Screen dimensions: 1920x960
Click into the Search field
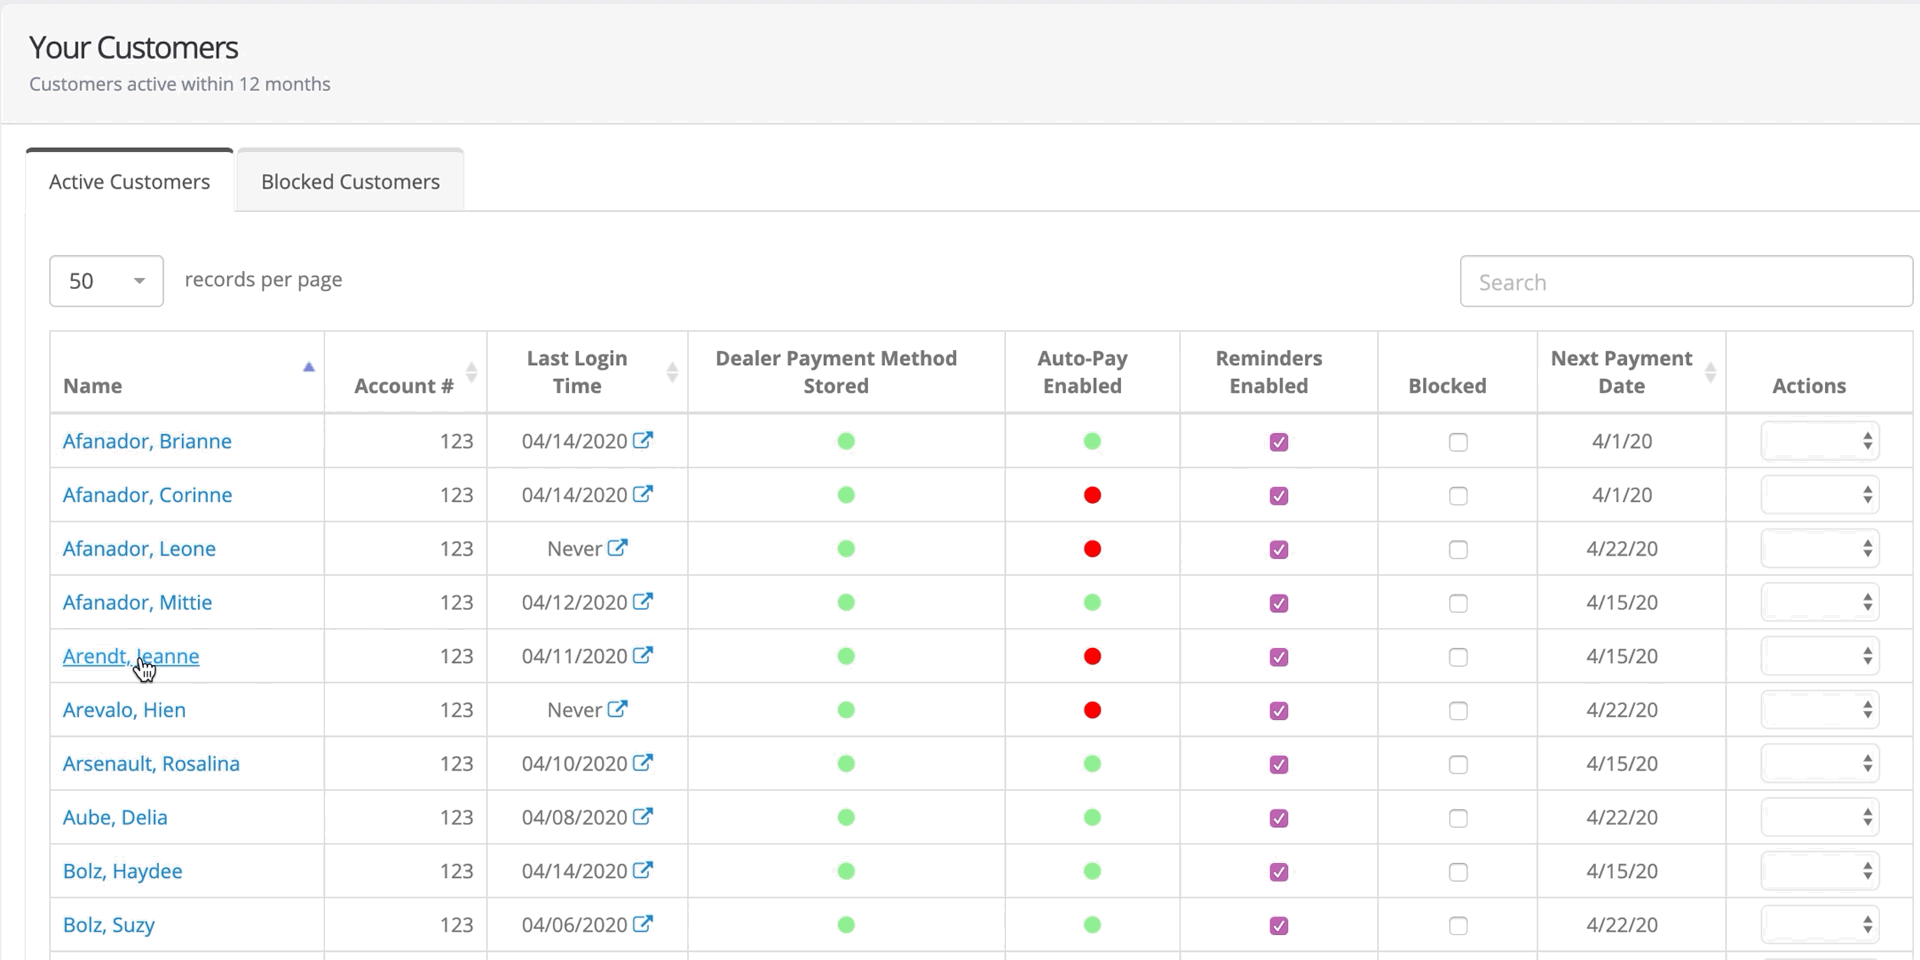pos(1685,282)
